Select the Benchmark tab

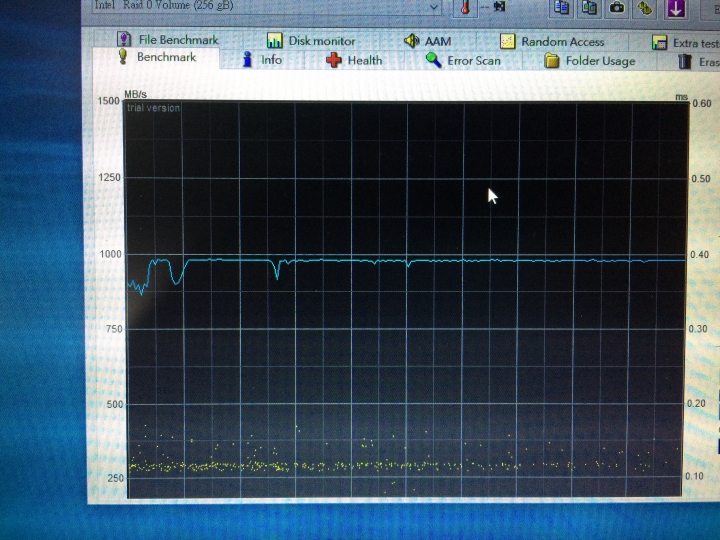pyautogui.click(x=156, y=57)
